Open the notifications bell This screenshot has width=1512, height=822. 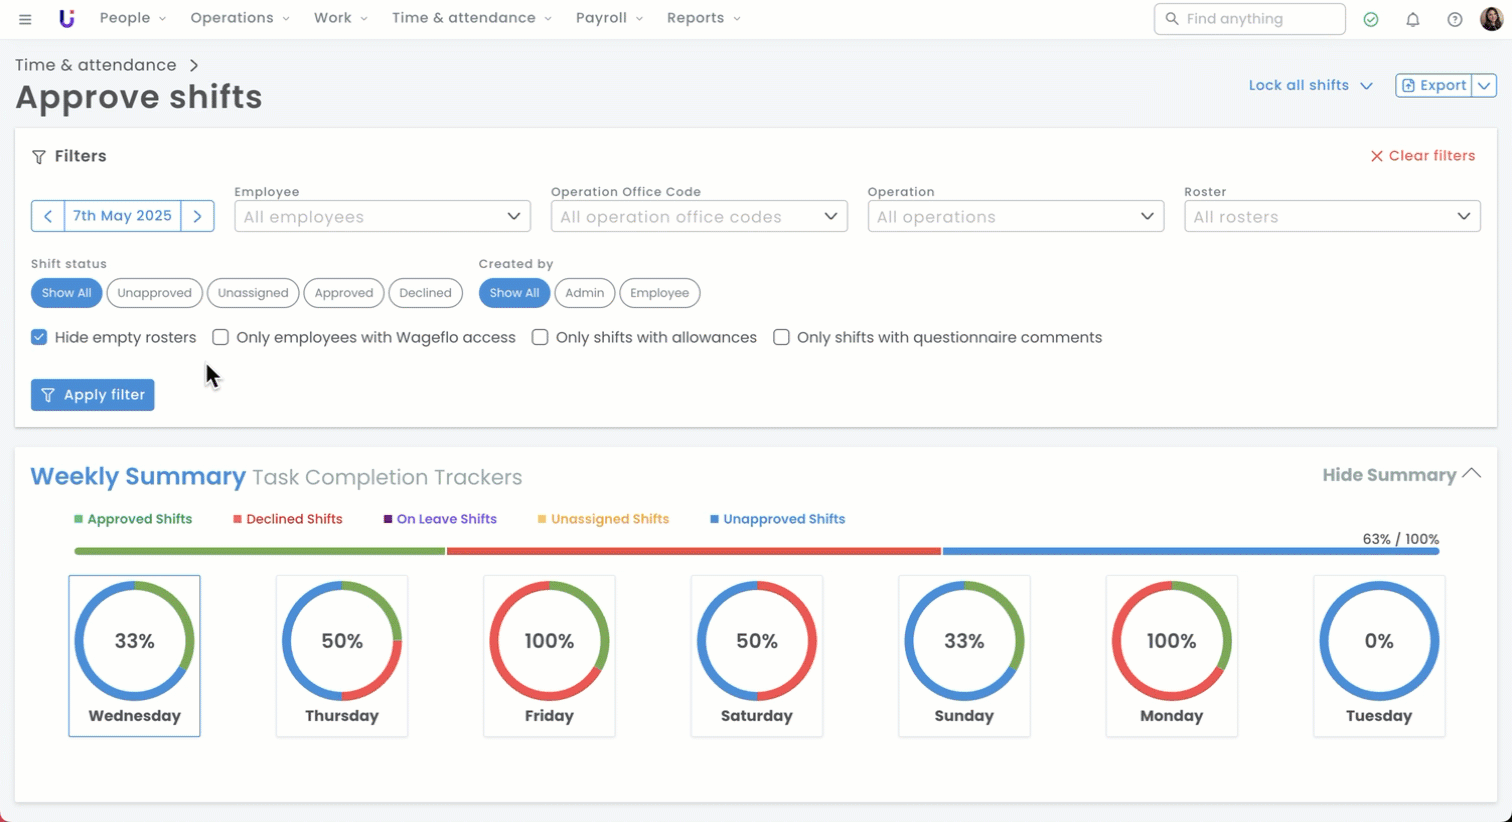coord(1413,19)
